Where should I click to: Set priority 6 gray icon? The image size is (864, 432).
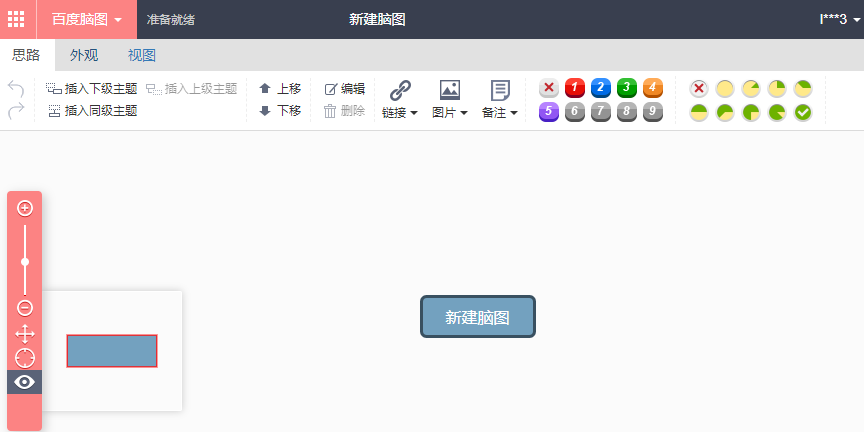[575, 112]
